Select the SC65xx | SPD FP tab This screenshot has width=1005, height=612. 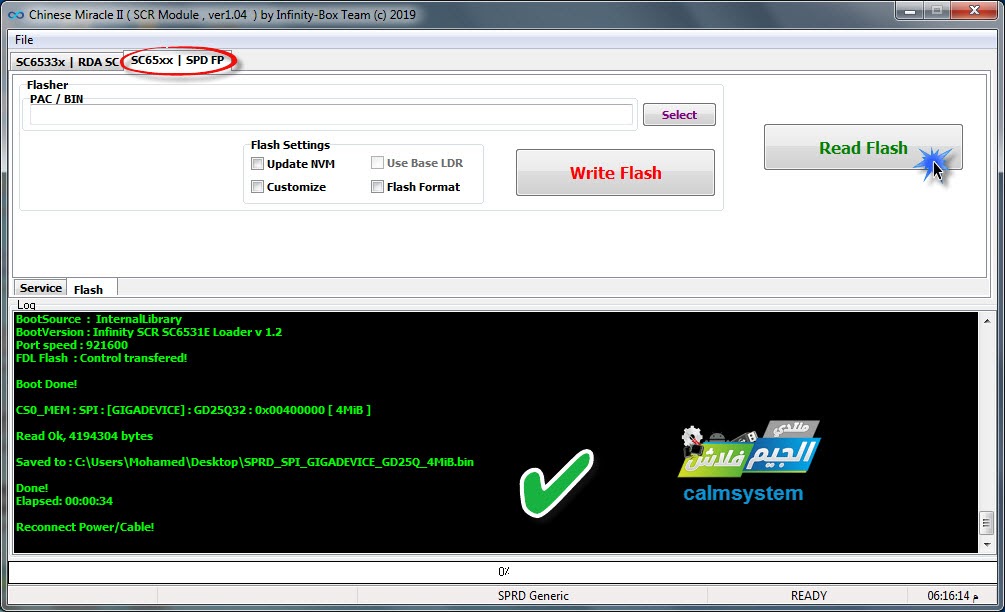coord(178,60)
